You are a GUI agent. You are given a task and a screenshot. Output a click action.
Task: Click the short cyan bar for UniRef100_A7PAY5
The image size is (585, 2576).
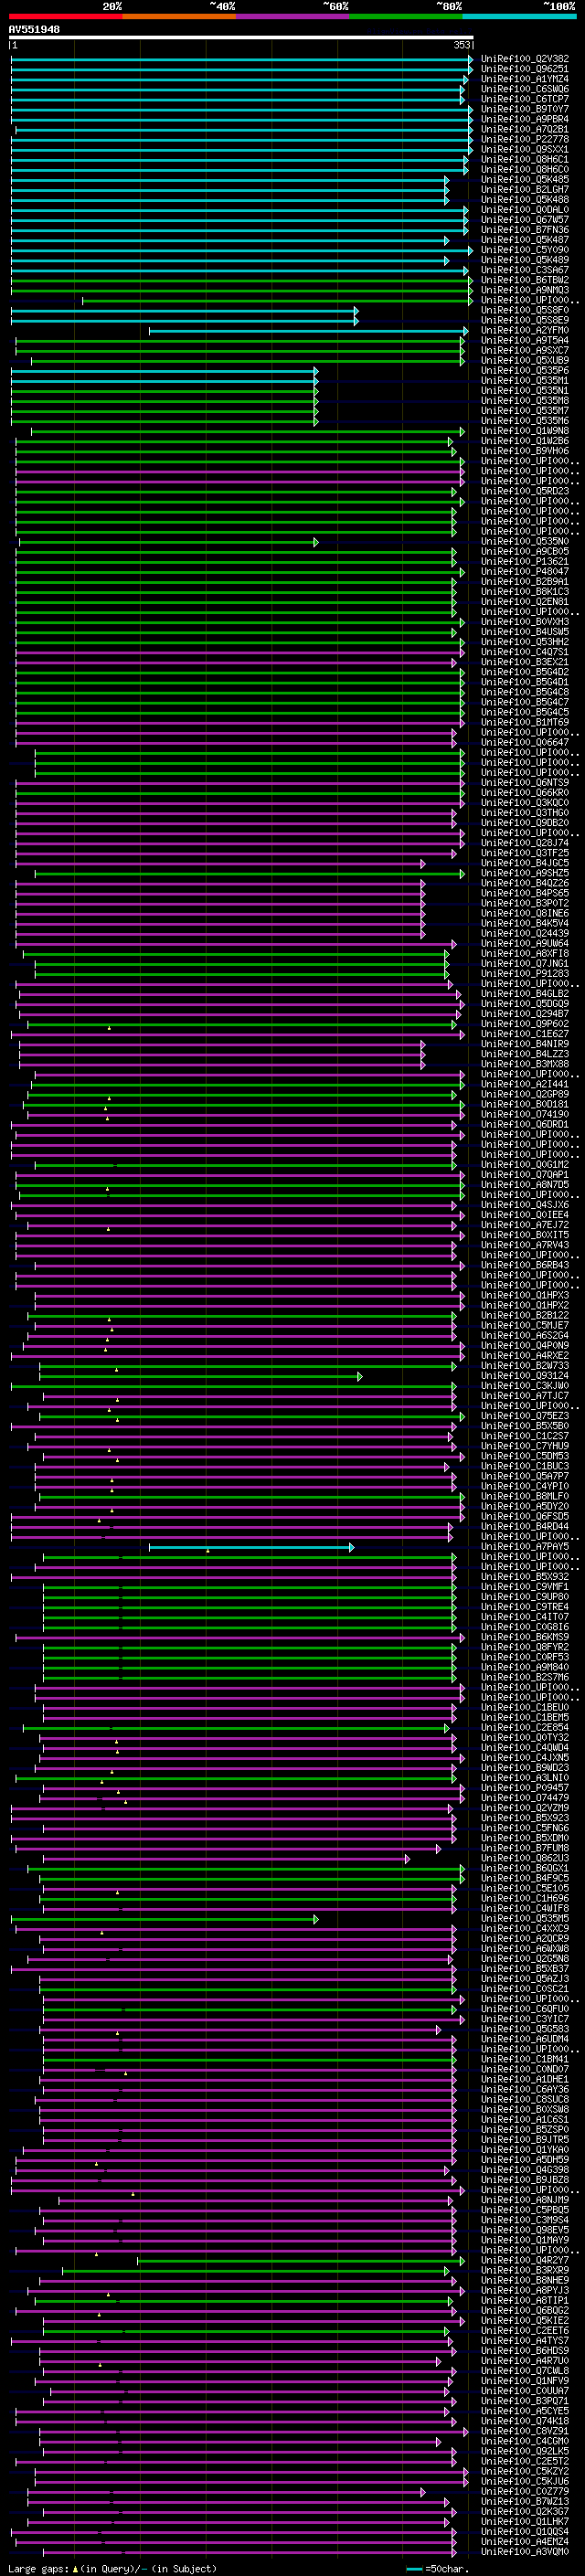[251, 1547]
